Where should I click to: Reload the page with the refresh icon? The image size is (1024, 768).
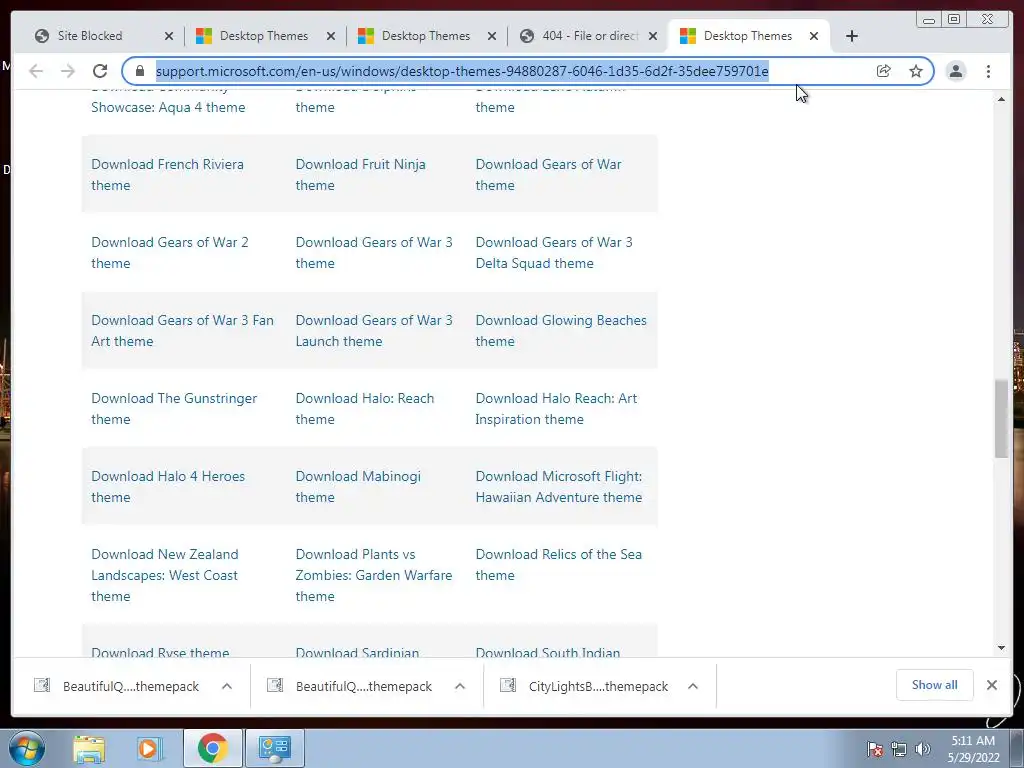[100, 71]
